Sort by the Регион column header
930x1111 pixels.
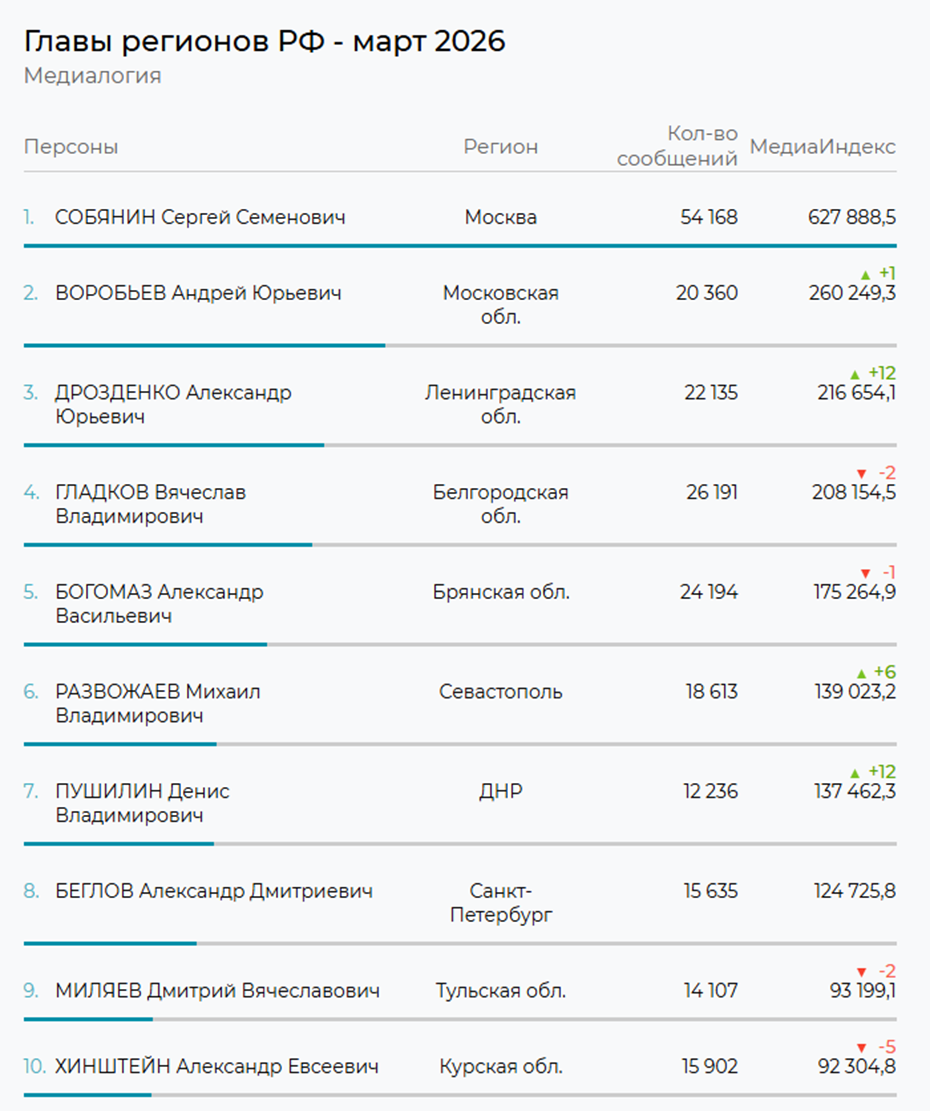click(x=500, y=147)
